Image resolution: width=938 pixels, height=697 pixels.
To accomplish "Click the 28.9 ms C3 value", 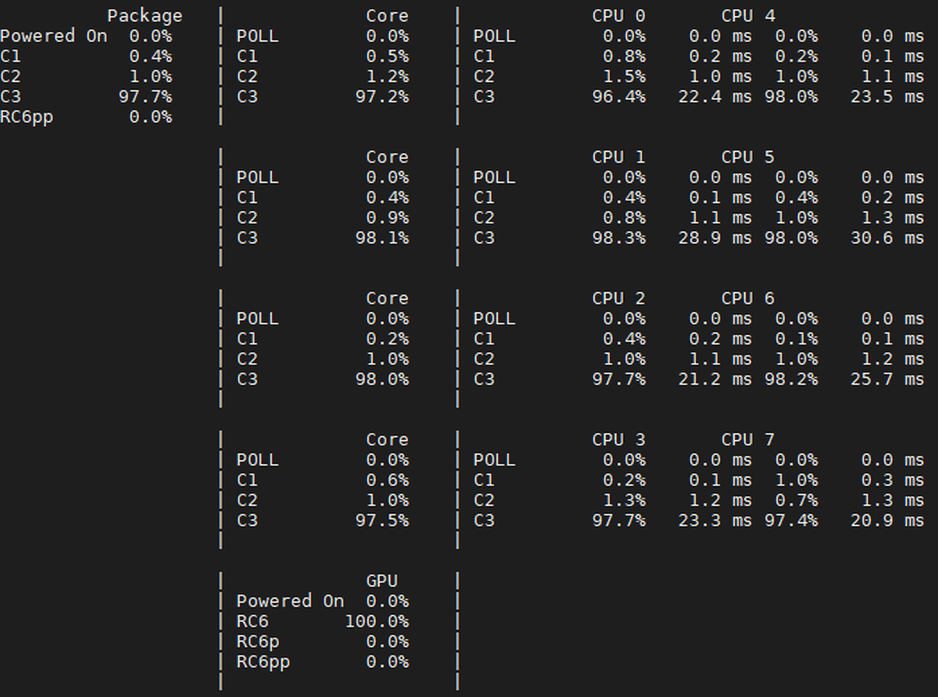I will 720,238.
